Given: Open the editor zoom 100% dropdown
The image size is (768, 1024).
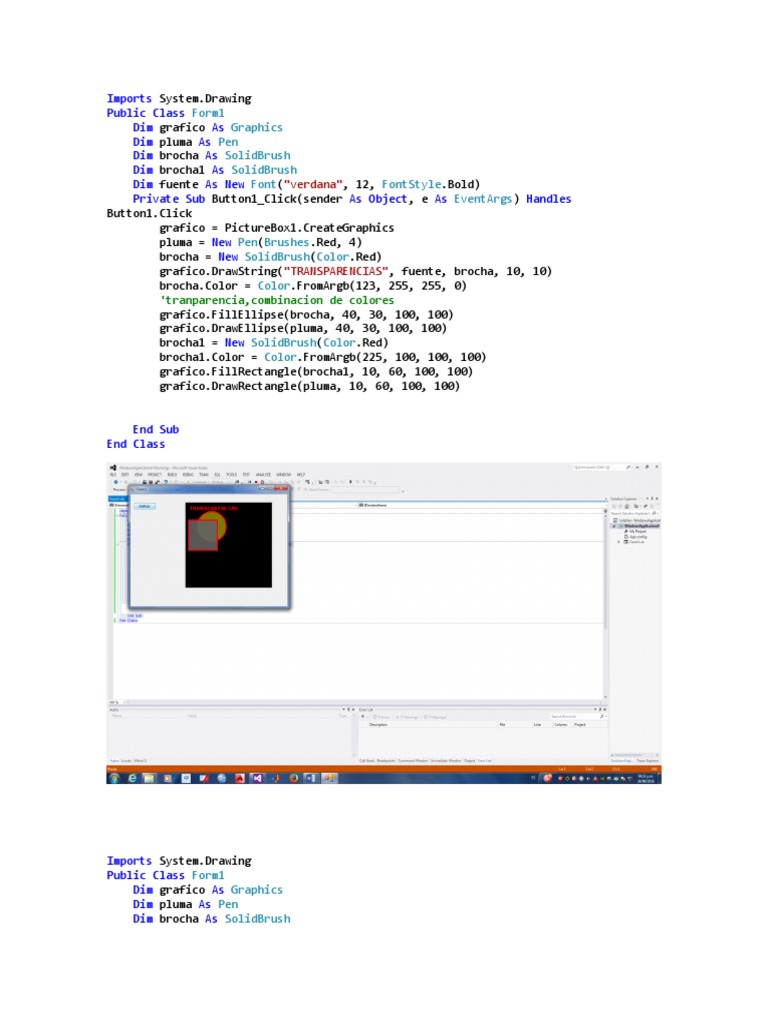Looking at the screenshot, I should click(x=116, y=702).
